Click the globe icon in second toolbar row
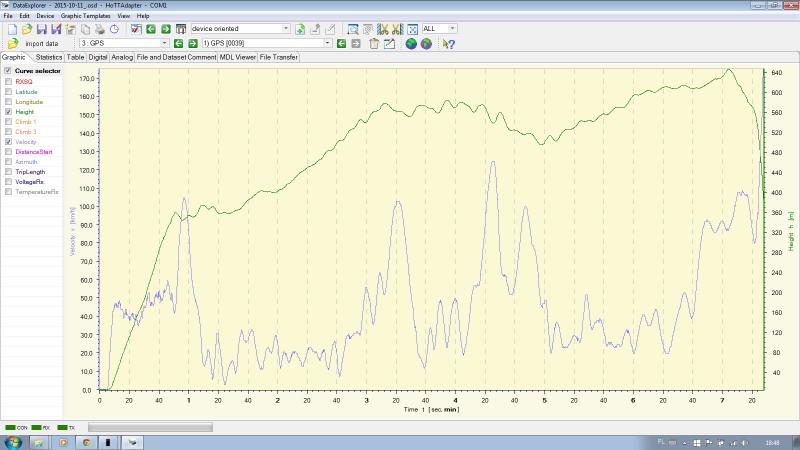The width and height of the screenshot is (800, 450). tap(411, 44)
